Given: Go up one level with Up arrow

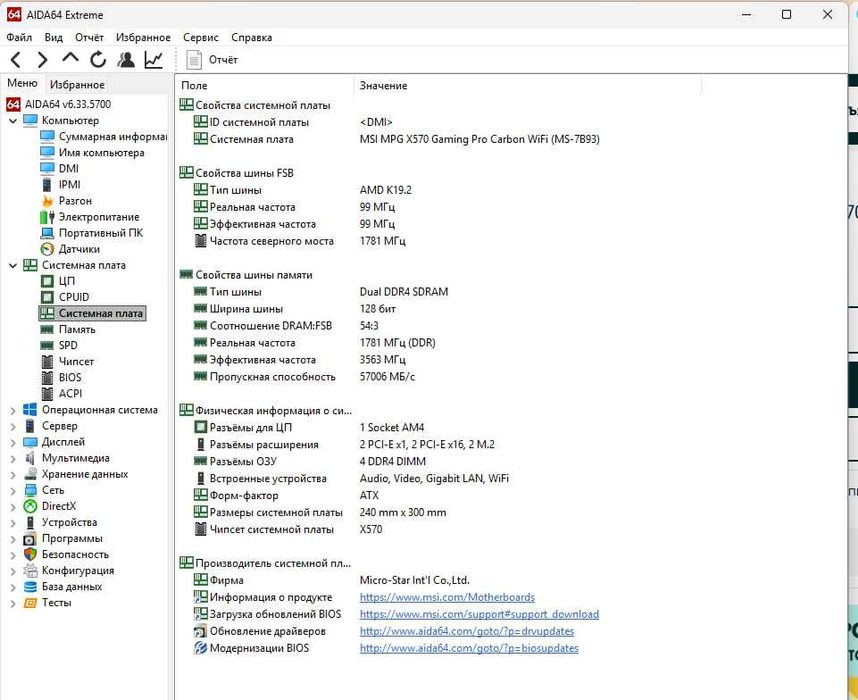Looking at the screenshot, I should [70, 59].
